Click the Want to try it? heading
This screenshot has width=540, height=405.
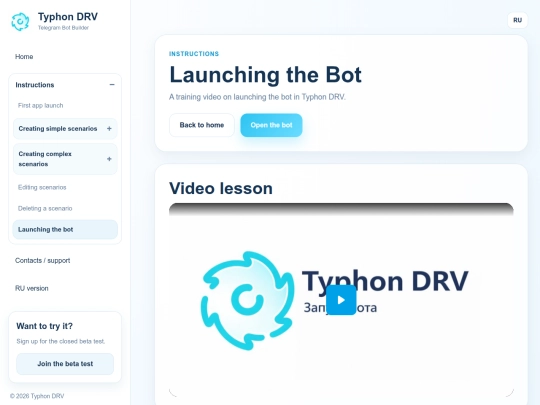click(44, 326)
